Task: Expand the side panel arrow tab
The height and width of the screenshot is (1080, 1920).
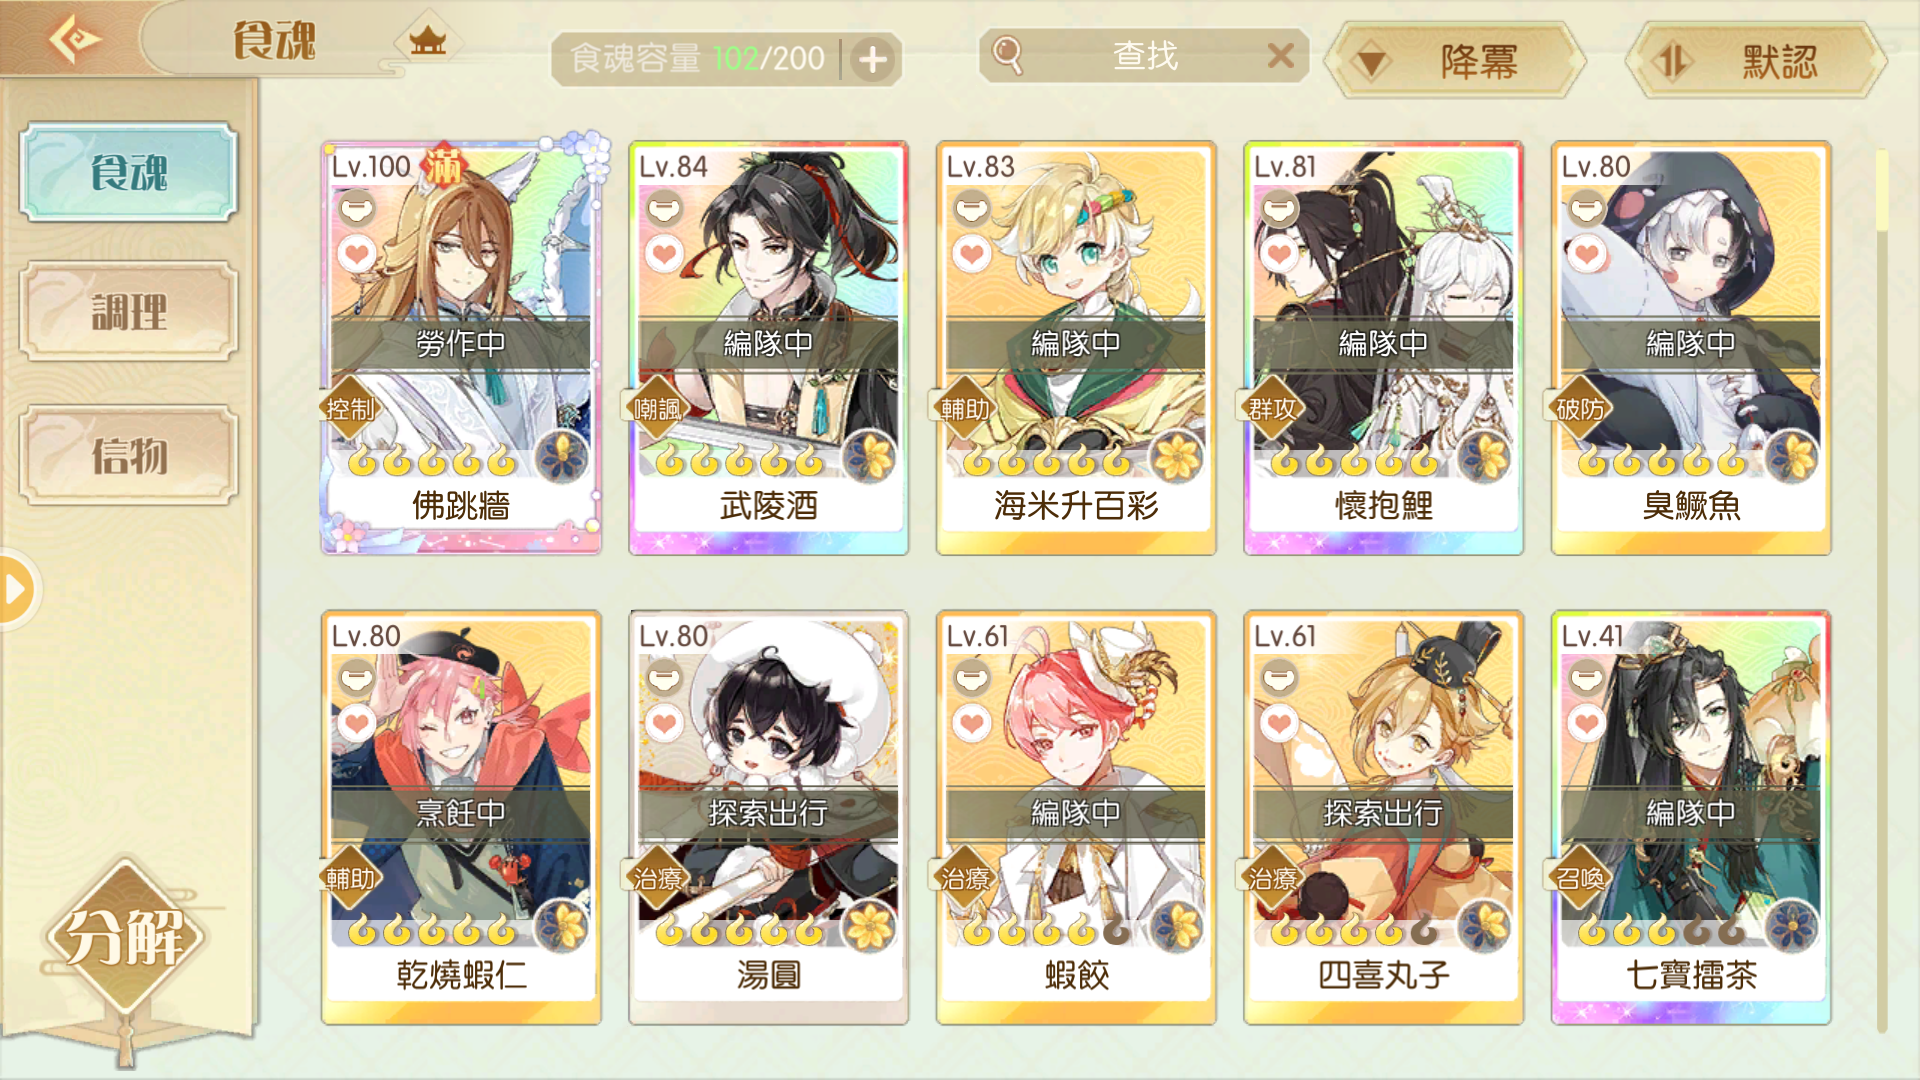Action: click(x=17, y=589)
